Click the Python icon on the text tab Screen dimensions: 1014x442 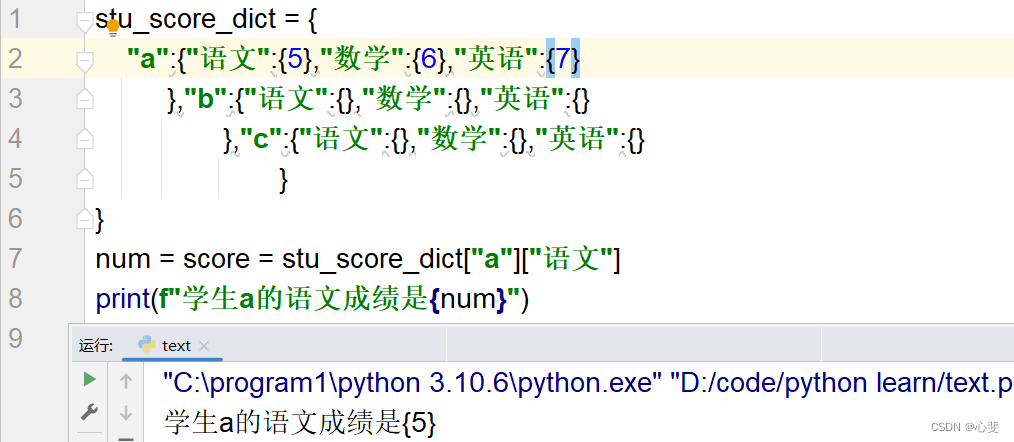[147, 345]
